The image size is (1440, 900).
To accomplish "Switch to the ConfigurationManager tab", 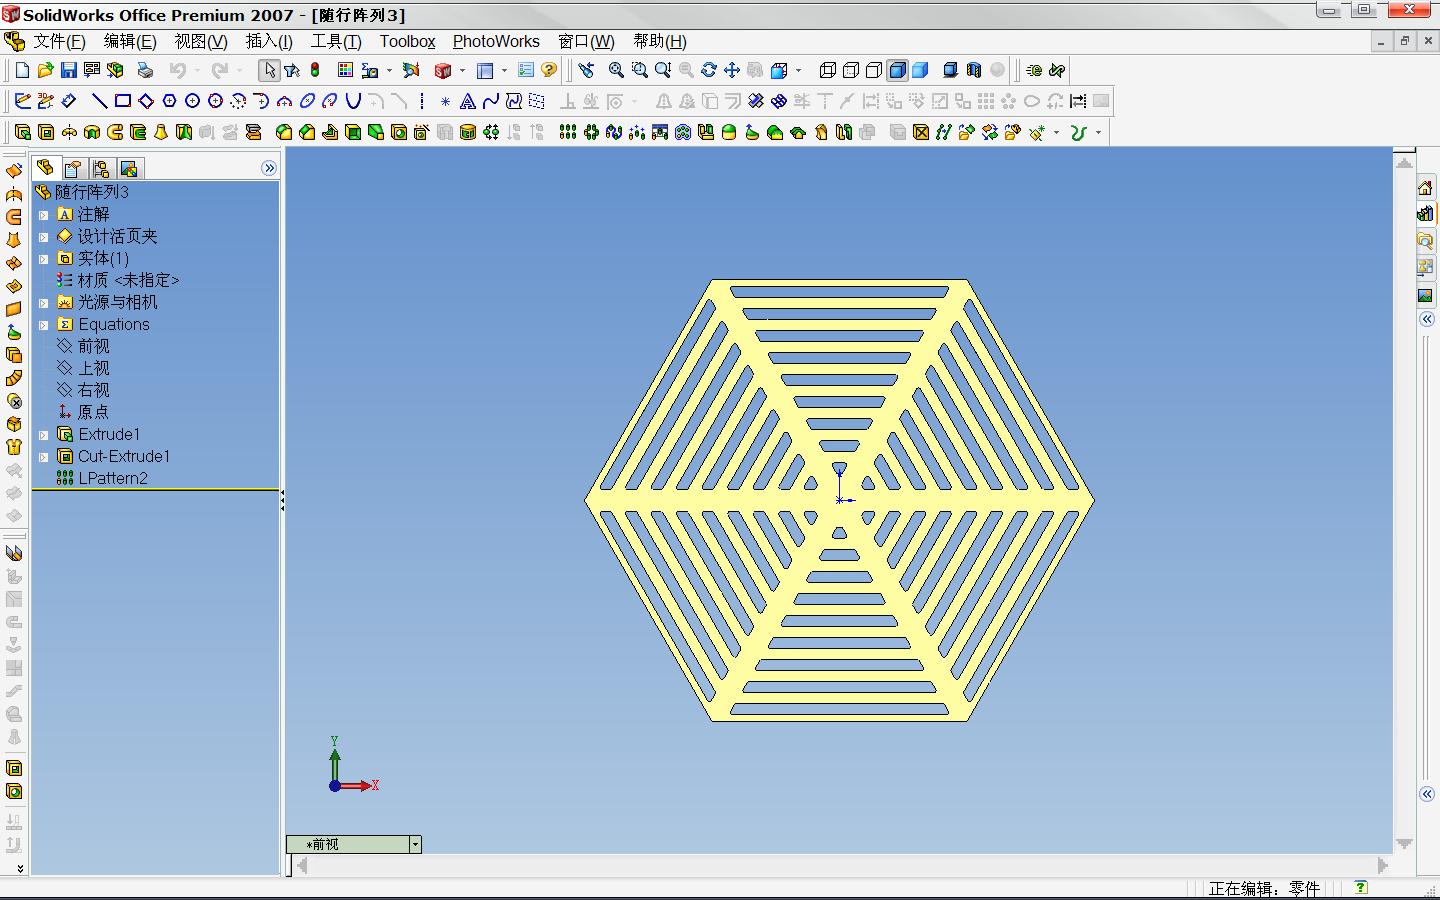I will (x=100, y=168).
